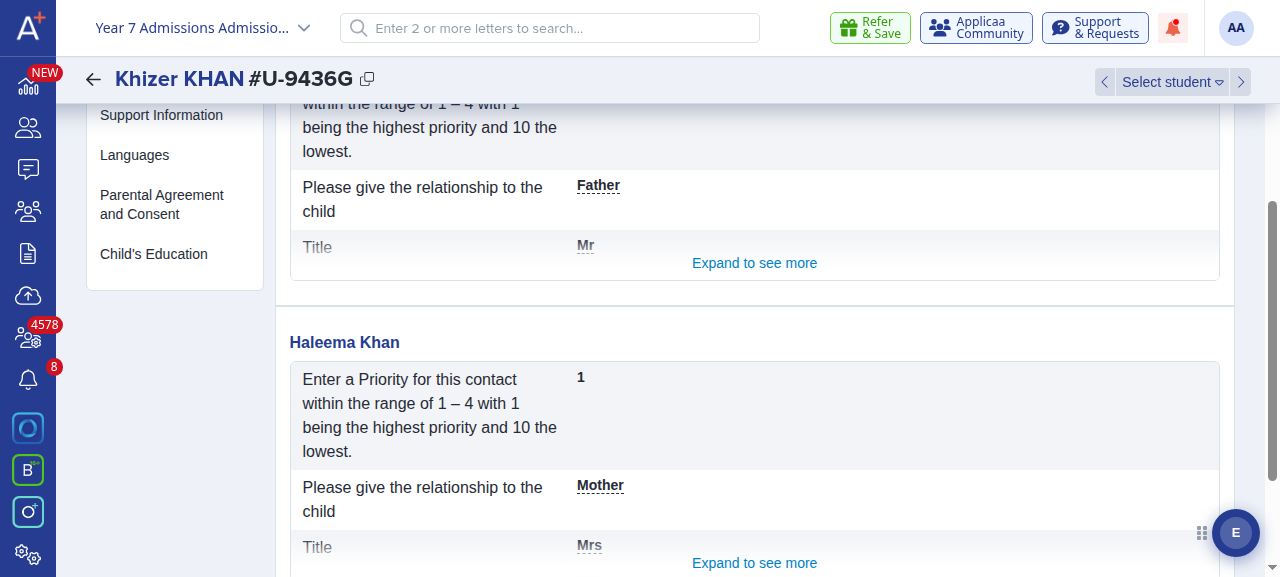Viewport: 1280px width, 577px height.
Task: Open the documents page sidebar icon
Action: coord(28,253)
